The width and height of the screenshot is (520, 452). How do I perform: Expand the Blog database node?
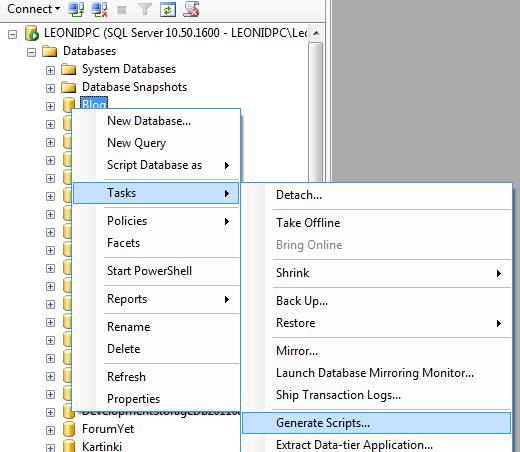[50, 106]
